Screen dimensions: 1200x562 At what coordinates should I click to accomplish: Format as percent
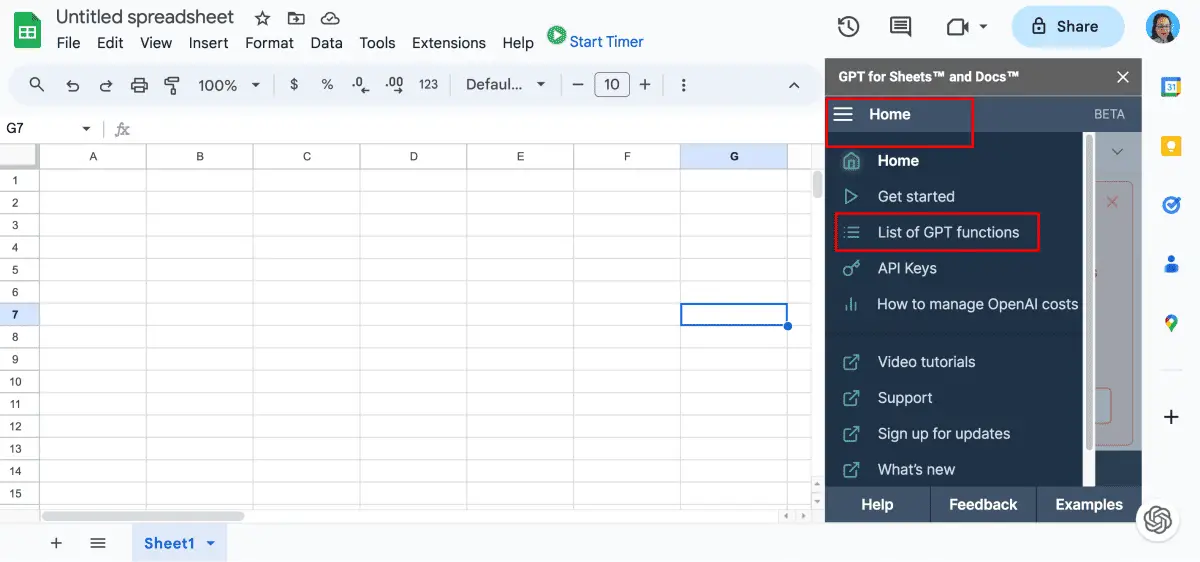point(327,85)
